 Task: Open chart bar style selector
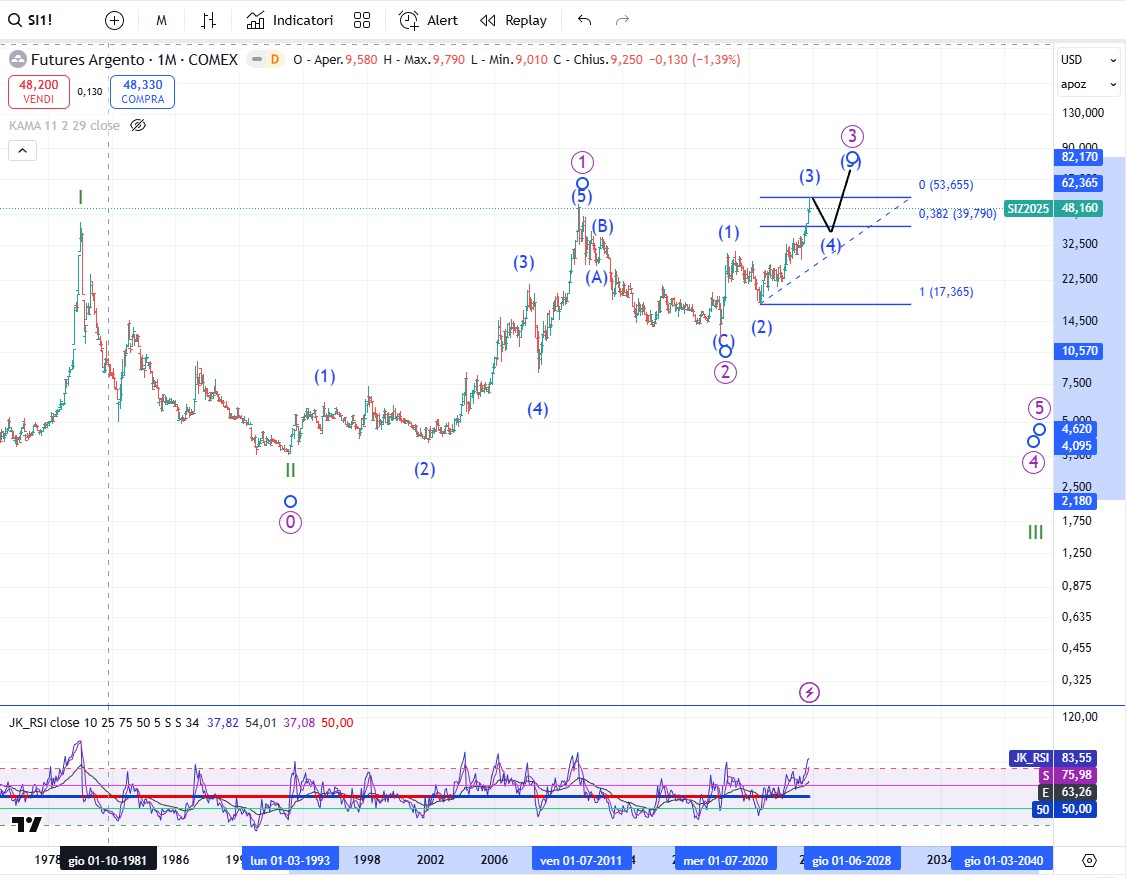point(208,21)
